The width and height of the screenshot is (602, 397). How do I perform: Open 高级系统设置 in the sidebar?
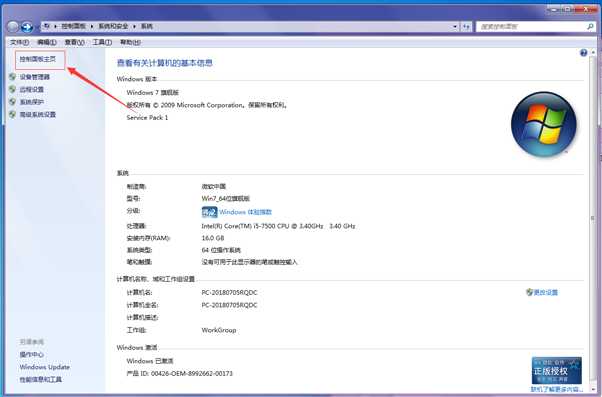(38, 114)
